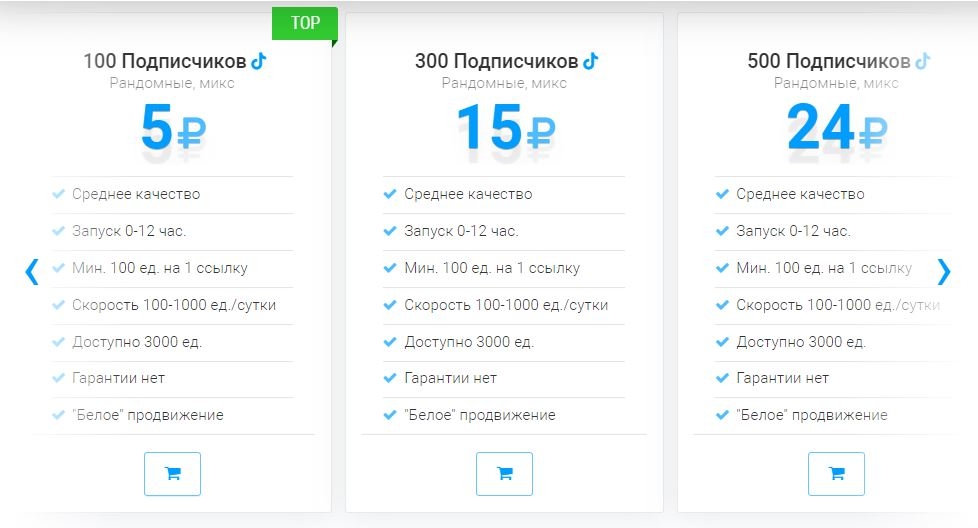
Task: Click "Белое" продвижение in 500 Подписчиков card
Action: click(811, 415)
